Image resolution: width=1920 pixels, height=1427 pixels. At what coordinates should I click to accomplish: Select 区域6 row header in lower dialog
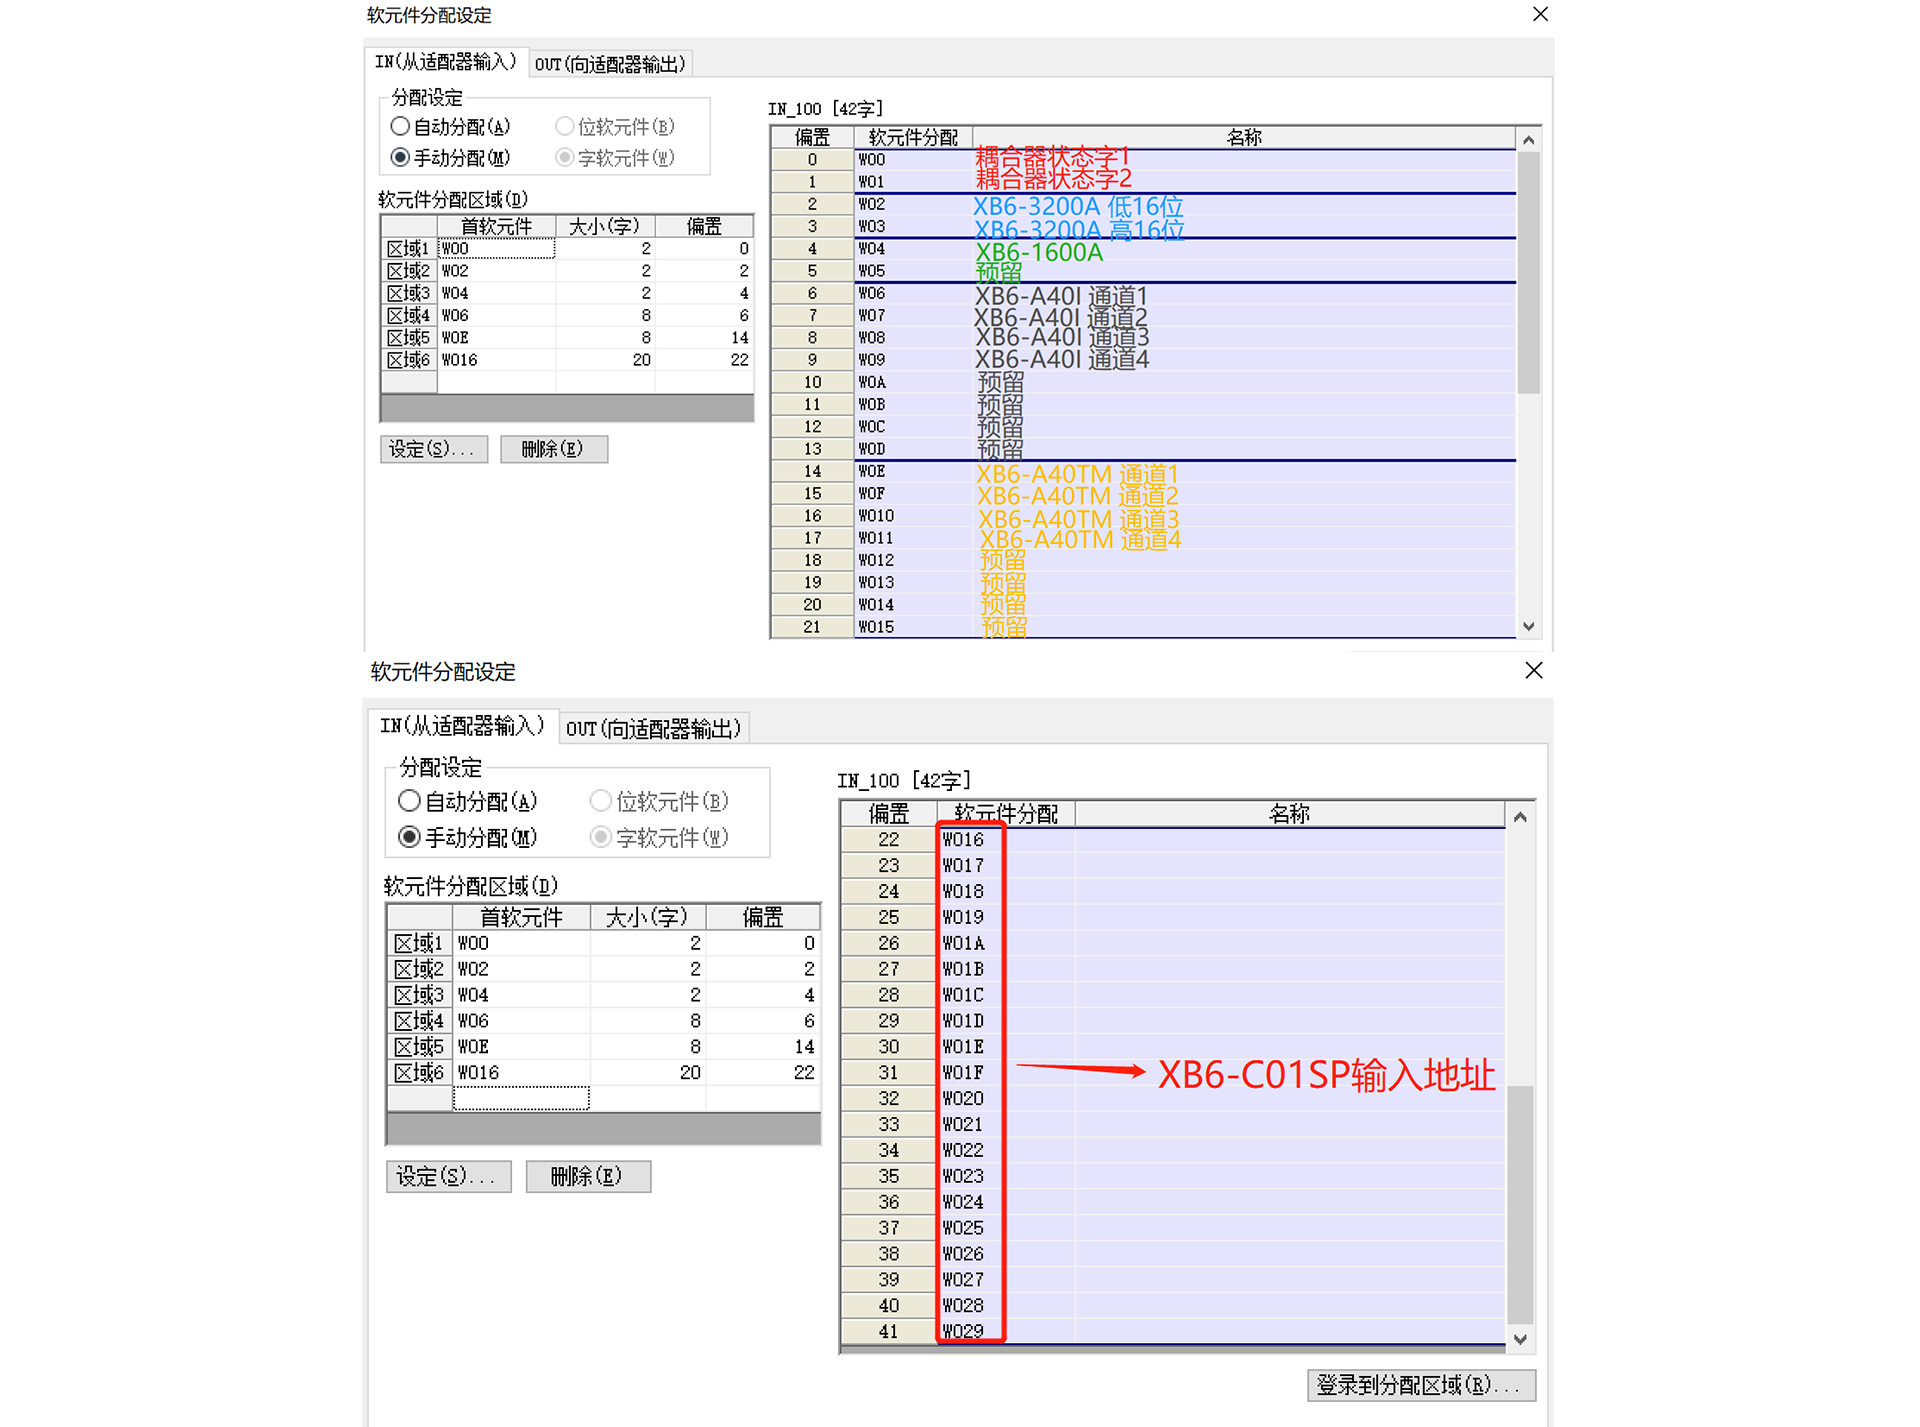pos(419,1073)
